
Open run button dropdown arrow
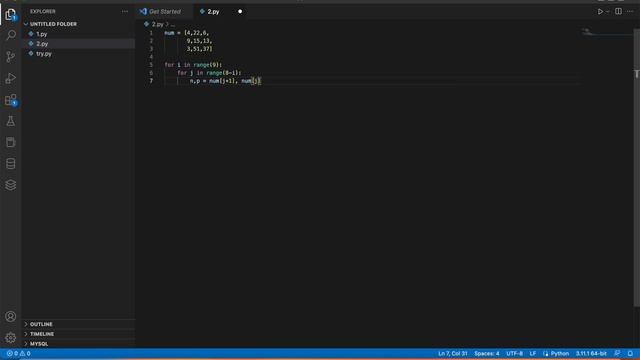[x=607, y=12]
